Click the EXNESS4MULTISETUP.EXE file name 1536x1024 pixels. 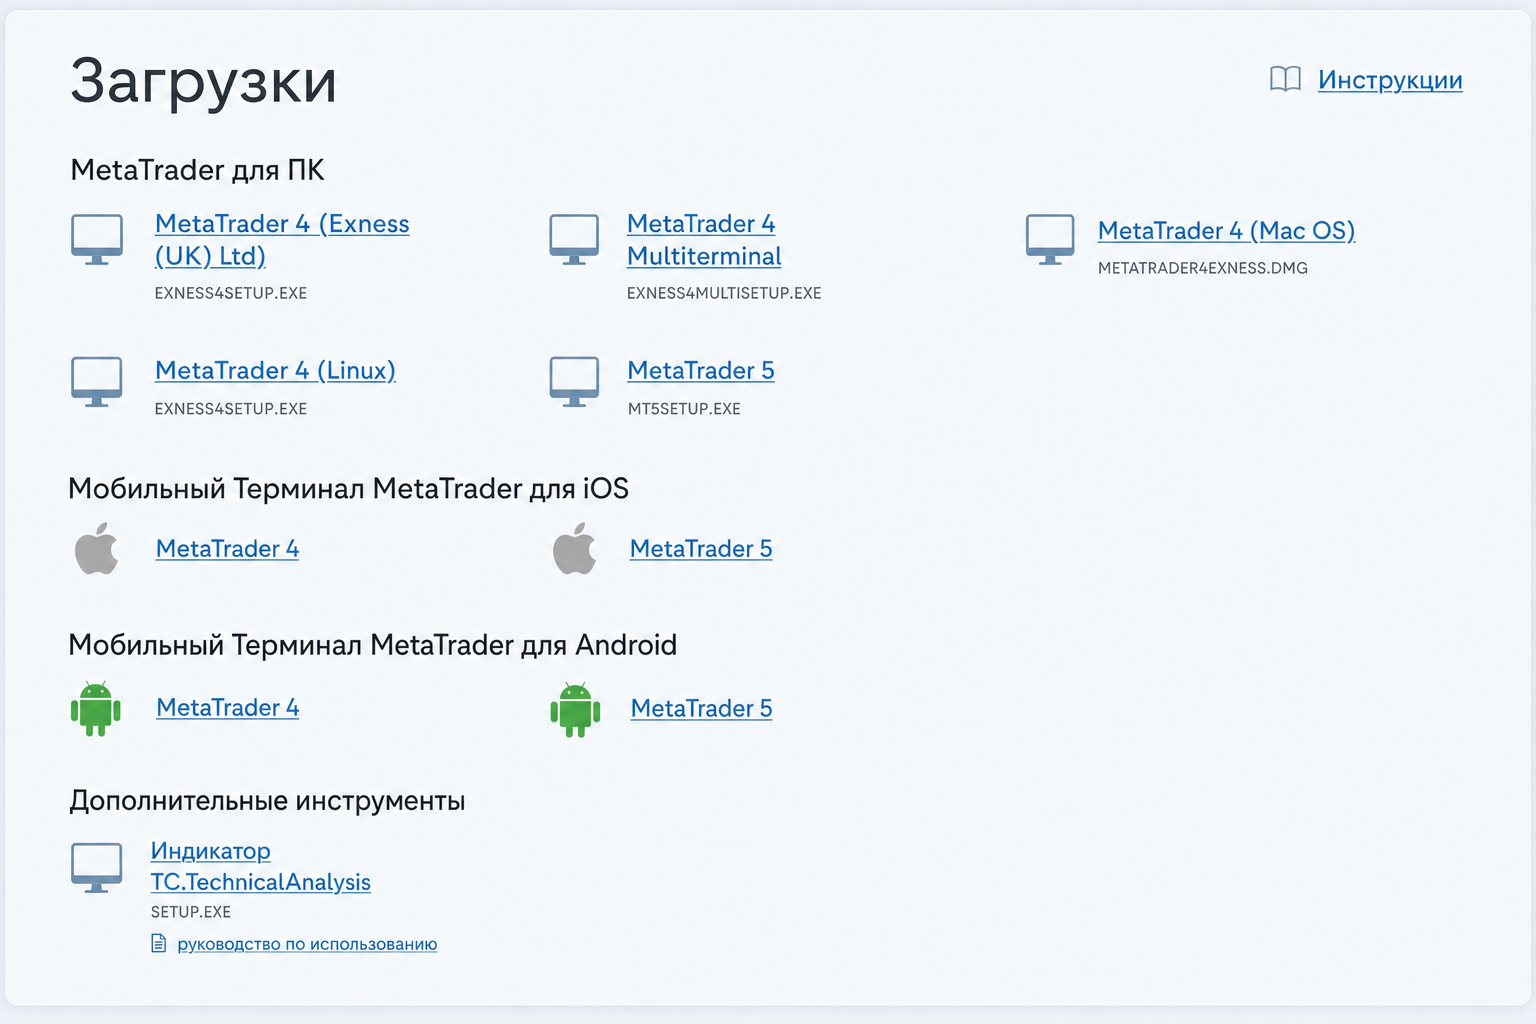point(724,293)
